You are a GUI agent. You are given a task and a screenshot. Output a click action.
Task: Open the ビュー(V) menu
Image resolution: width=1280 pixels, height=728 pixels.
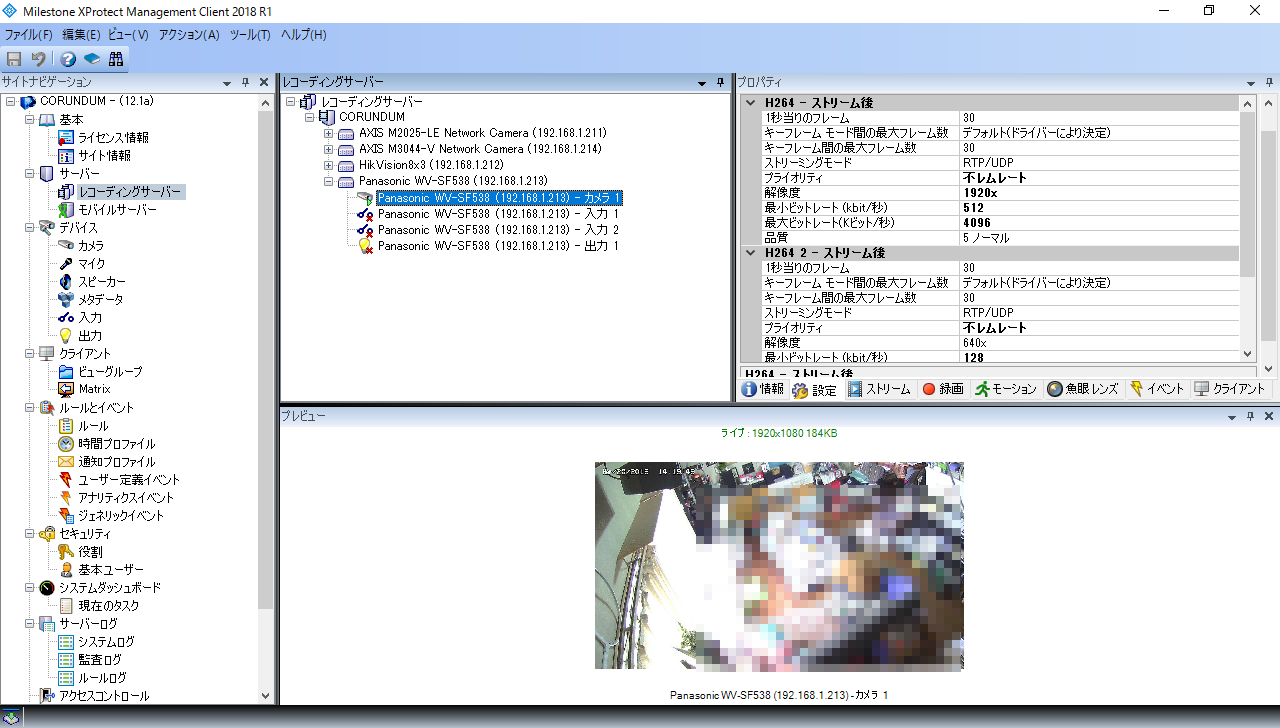click(128, 35)
